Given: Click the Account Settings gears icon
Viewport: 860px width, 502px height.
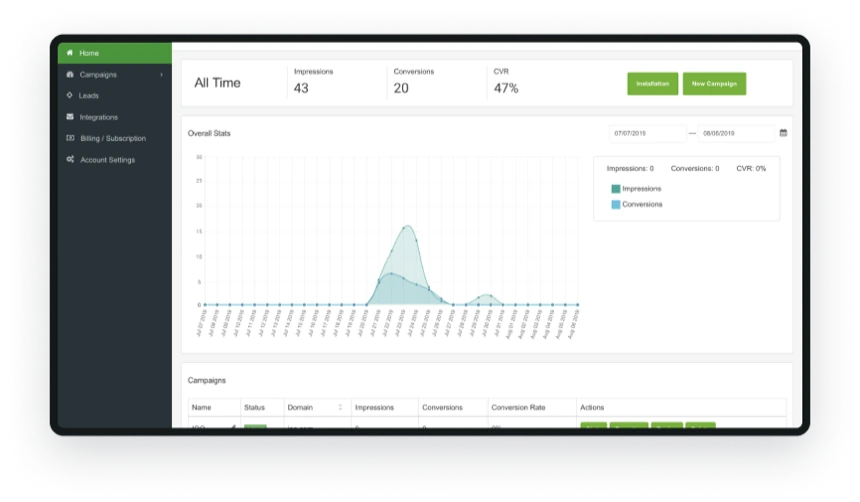Looking at the screenshot, I should [x=70, y=159].
